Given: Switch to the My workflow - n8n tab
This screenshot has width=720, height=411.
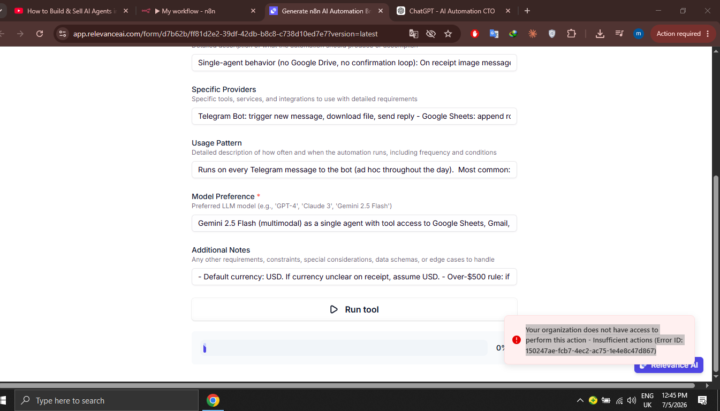Looking at the screenshot, I should coord(198,11).
